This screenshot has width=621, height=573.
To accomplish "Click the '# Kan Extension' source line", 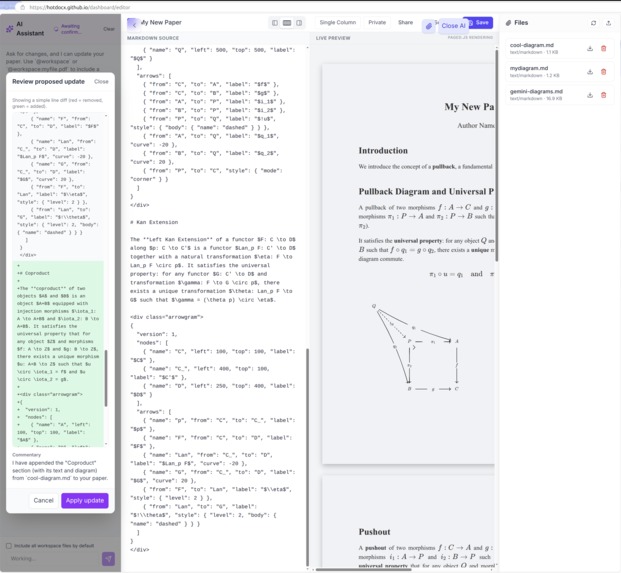I will [154, 222].
